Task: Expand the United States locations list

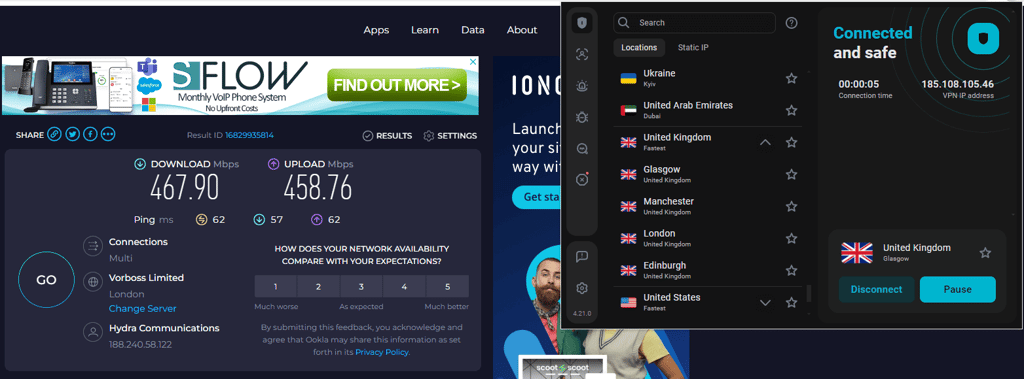Action: pos(765,303)
